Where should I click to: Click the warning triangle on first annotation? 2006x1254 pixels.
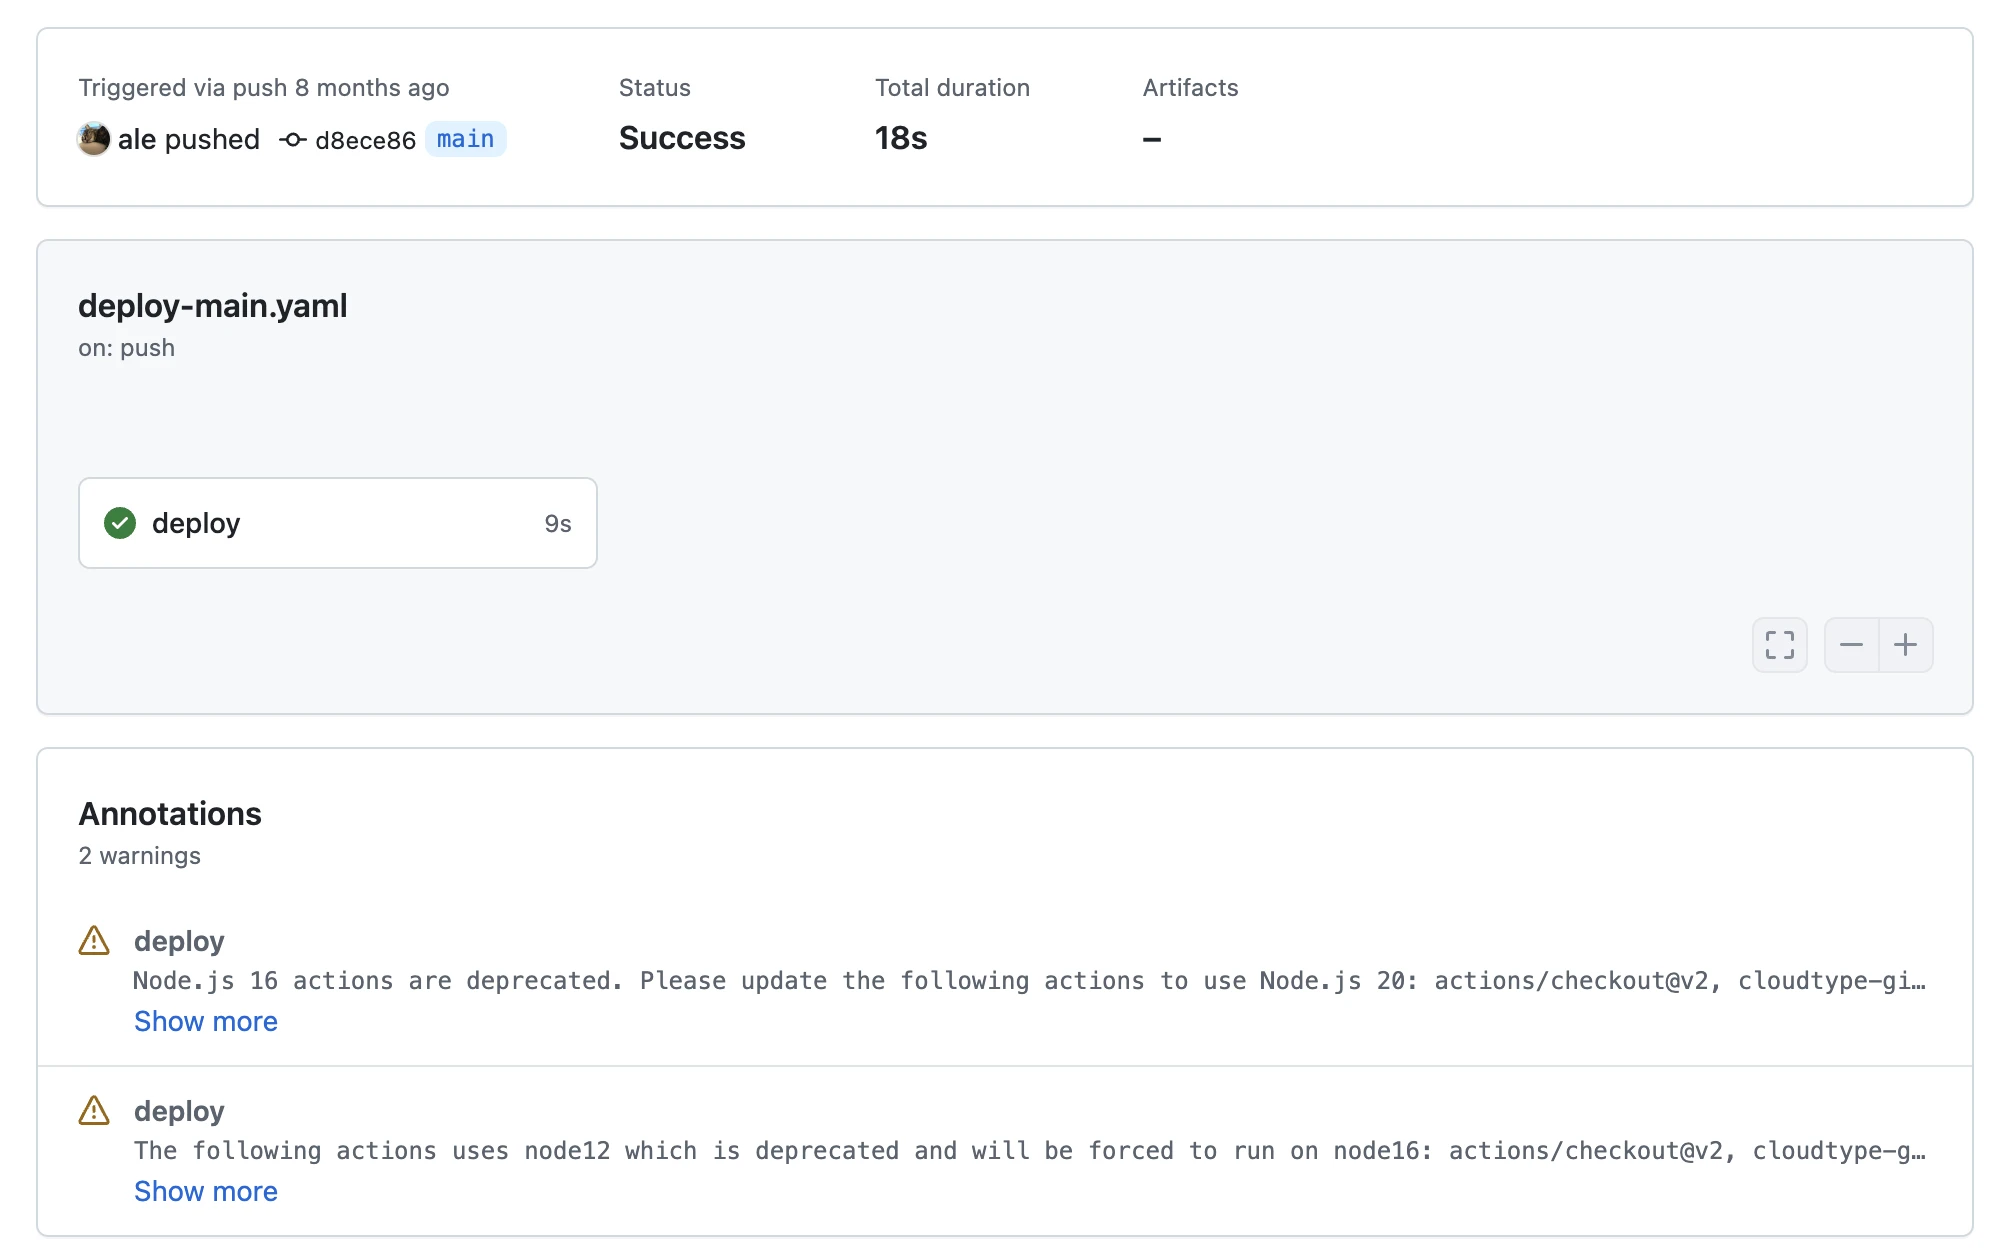pos(93,941)
